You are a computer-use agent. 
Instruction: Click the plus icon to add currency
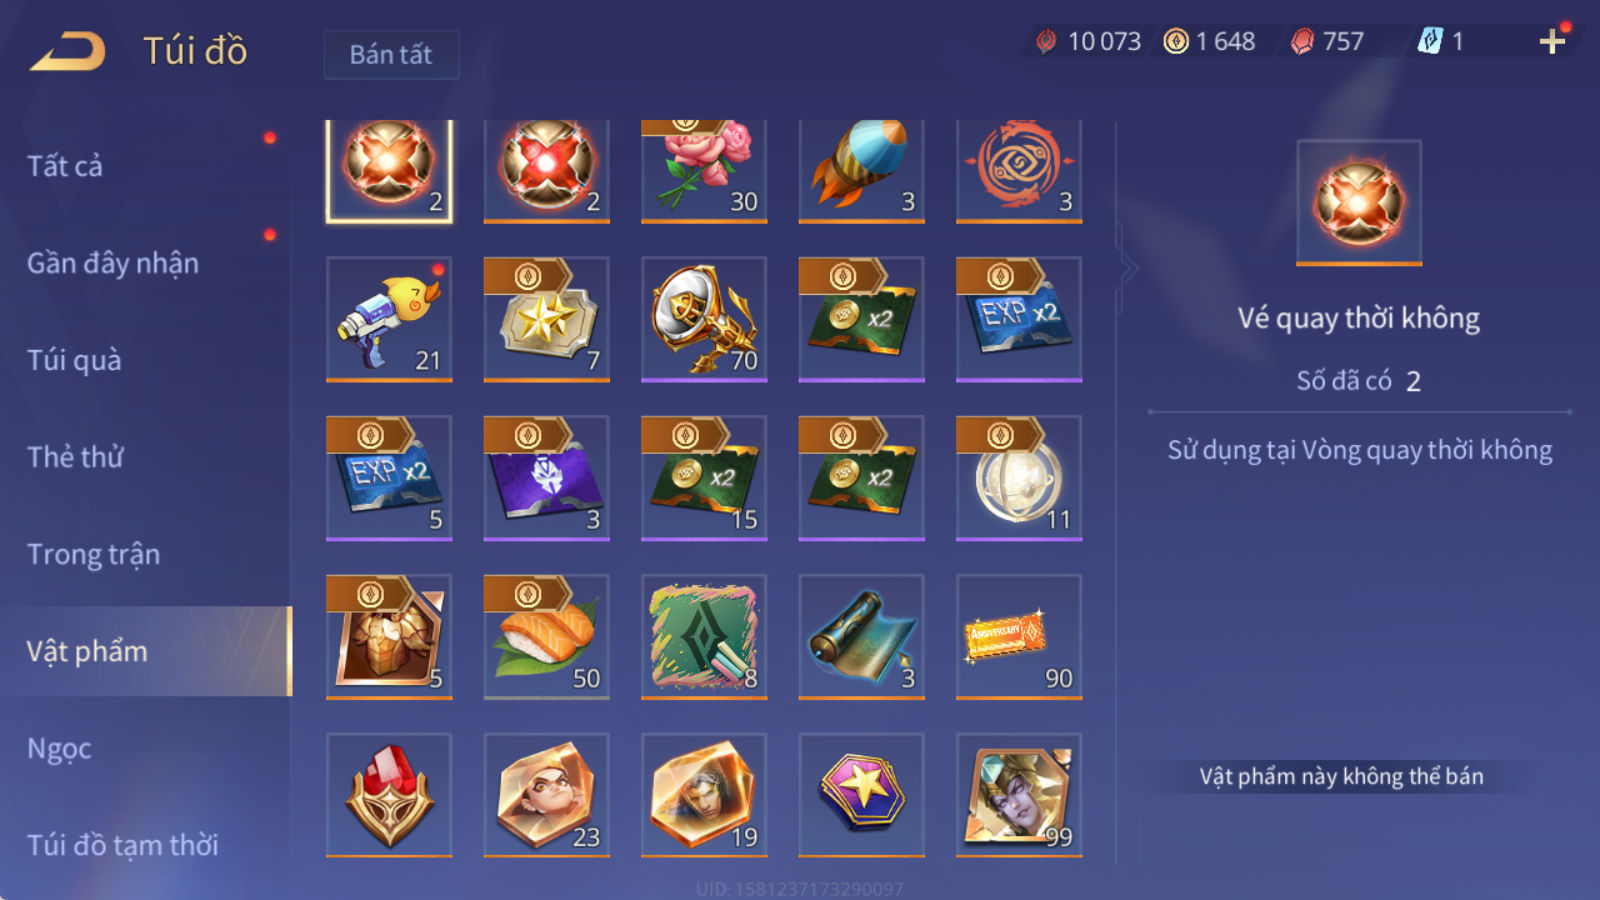[1552, 41]
